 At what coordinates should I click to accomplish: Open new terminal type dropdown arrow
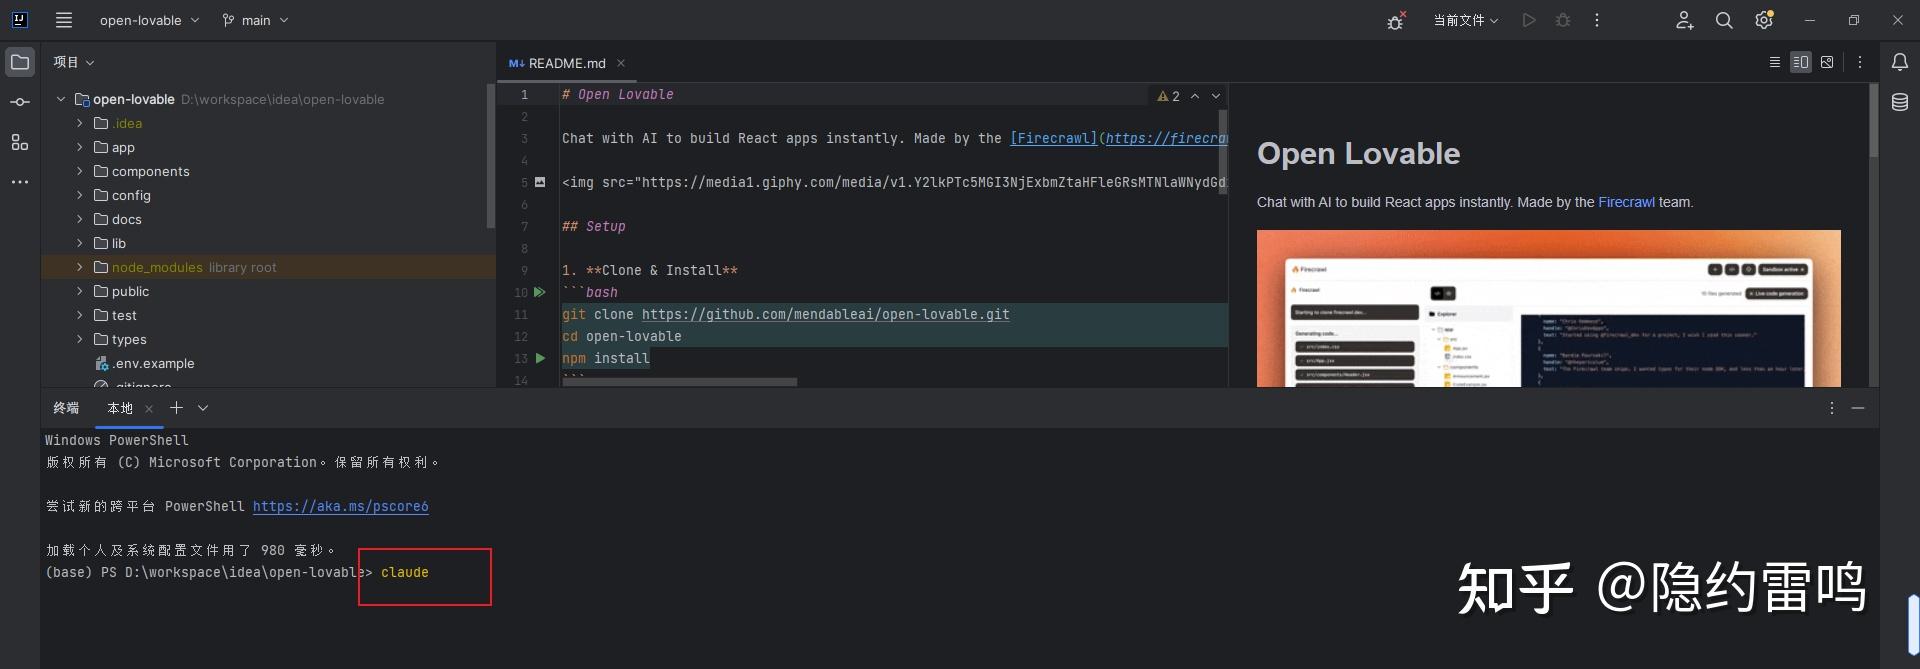[203, 408]
